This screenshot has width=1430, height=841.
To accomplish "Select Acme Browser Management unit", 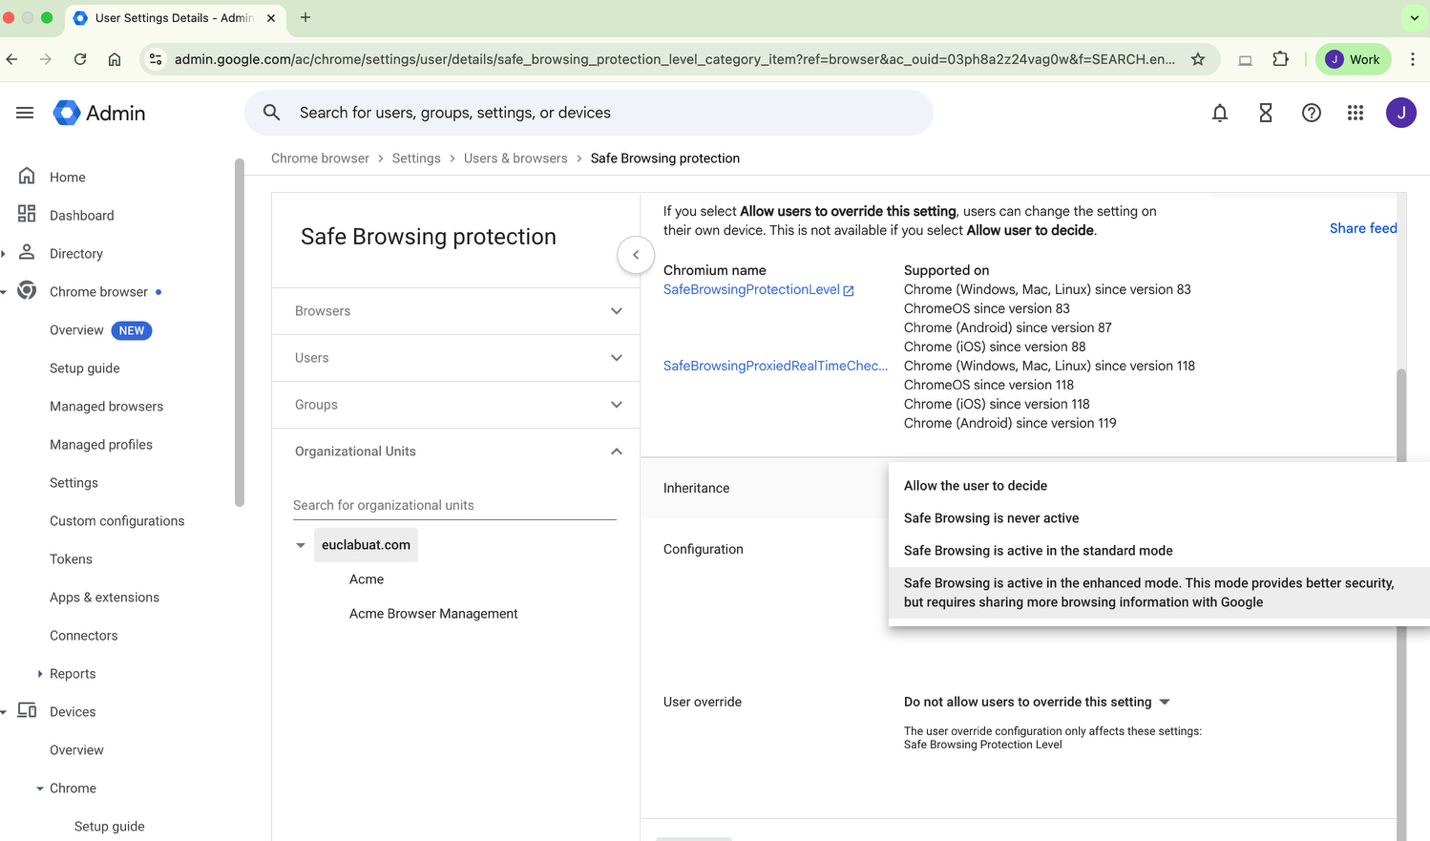I will pos(433,614).
